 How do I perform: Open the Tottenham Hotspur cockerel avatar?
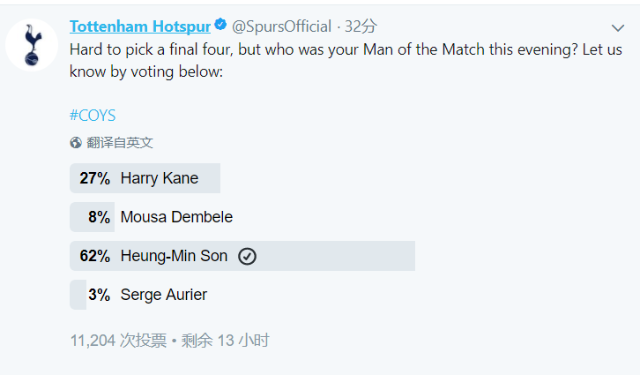(31, 45)
